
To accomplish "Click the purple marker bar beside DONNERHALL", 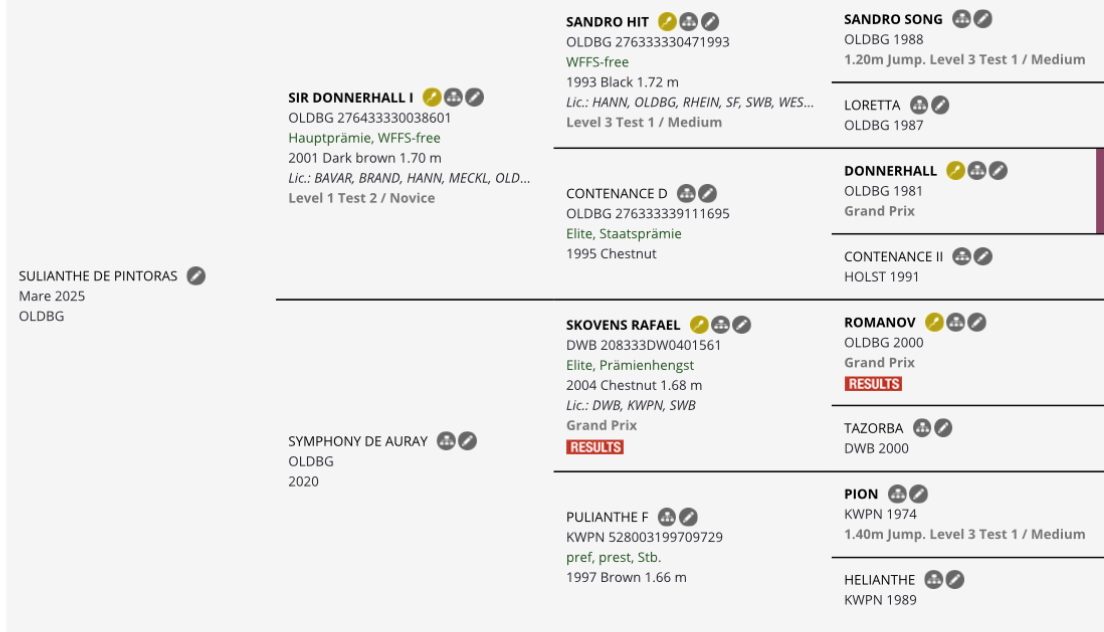I will (x=1100, y=191).
